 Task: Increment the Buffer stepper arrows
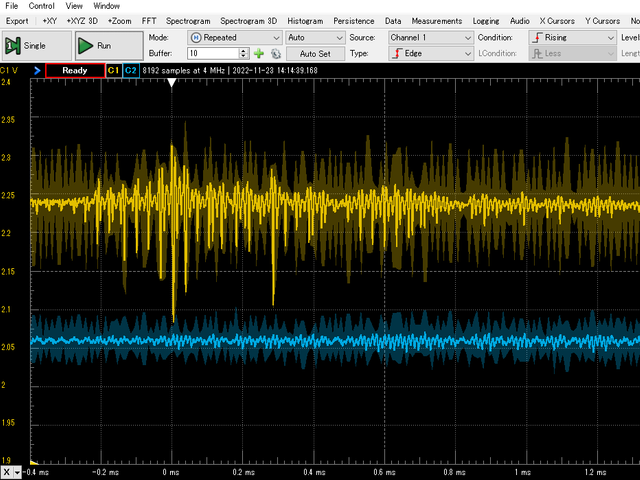click(244, 51)
